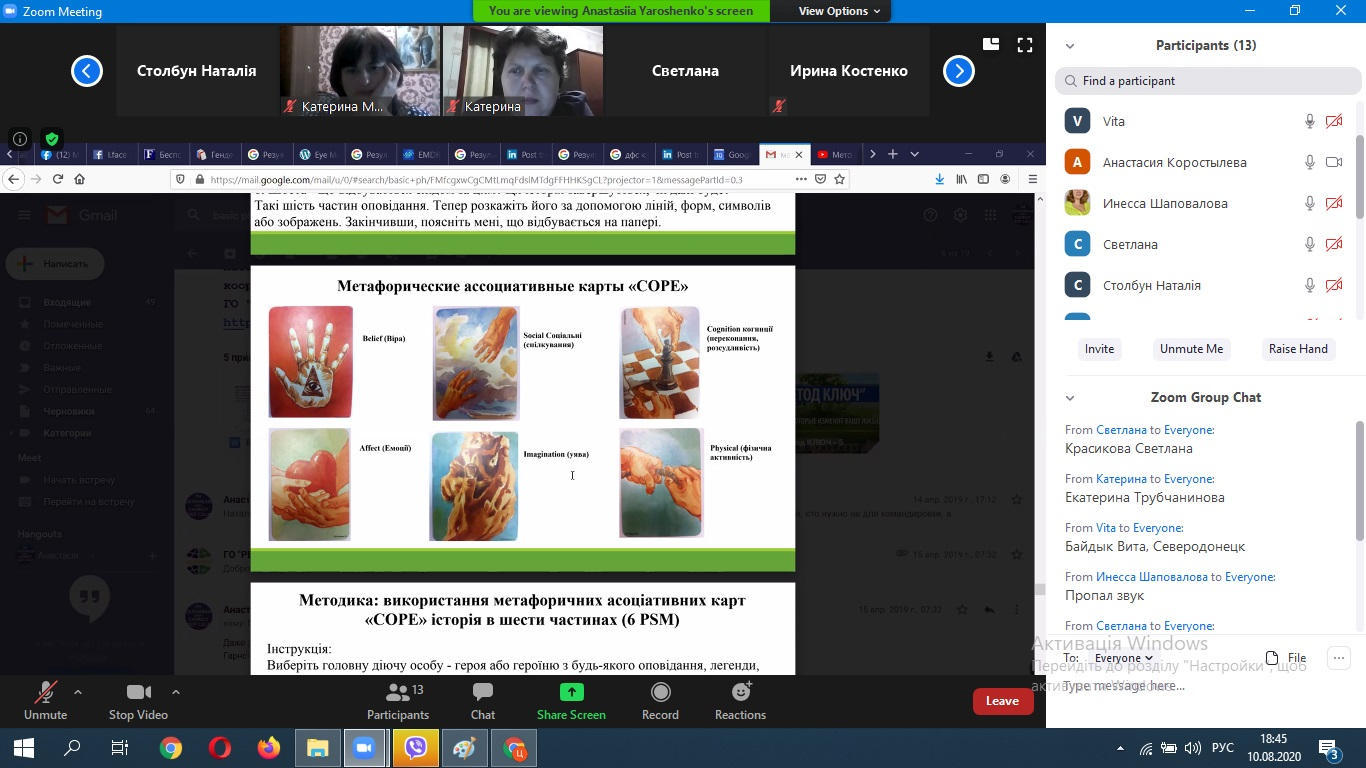
Task: Show previous video thumbnails with left arrow
Action: click(87, 71)
